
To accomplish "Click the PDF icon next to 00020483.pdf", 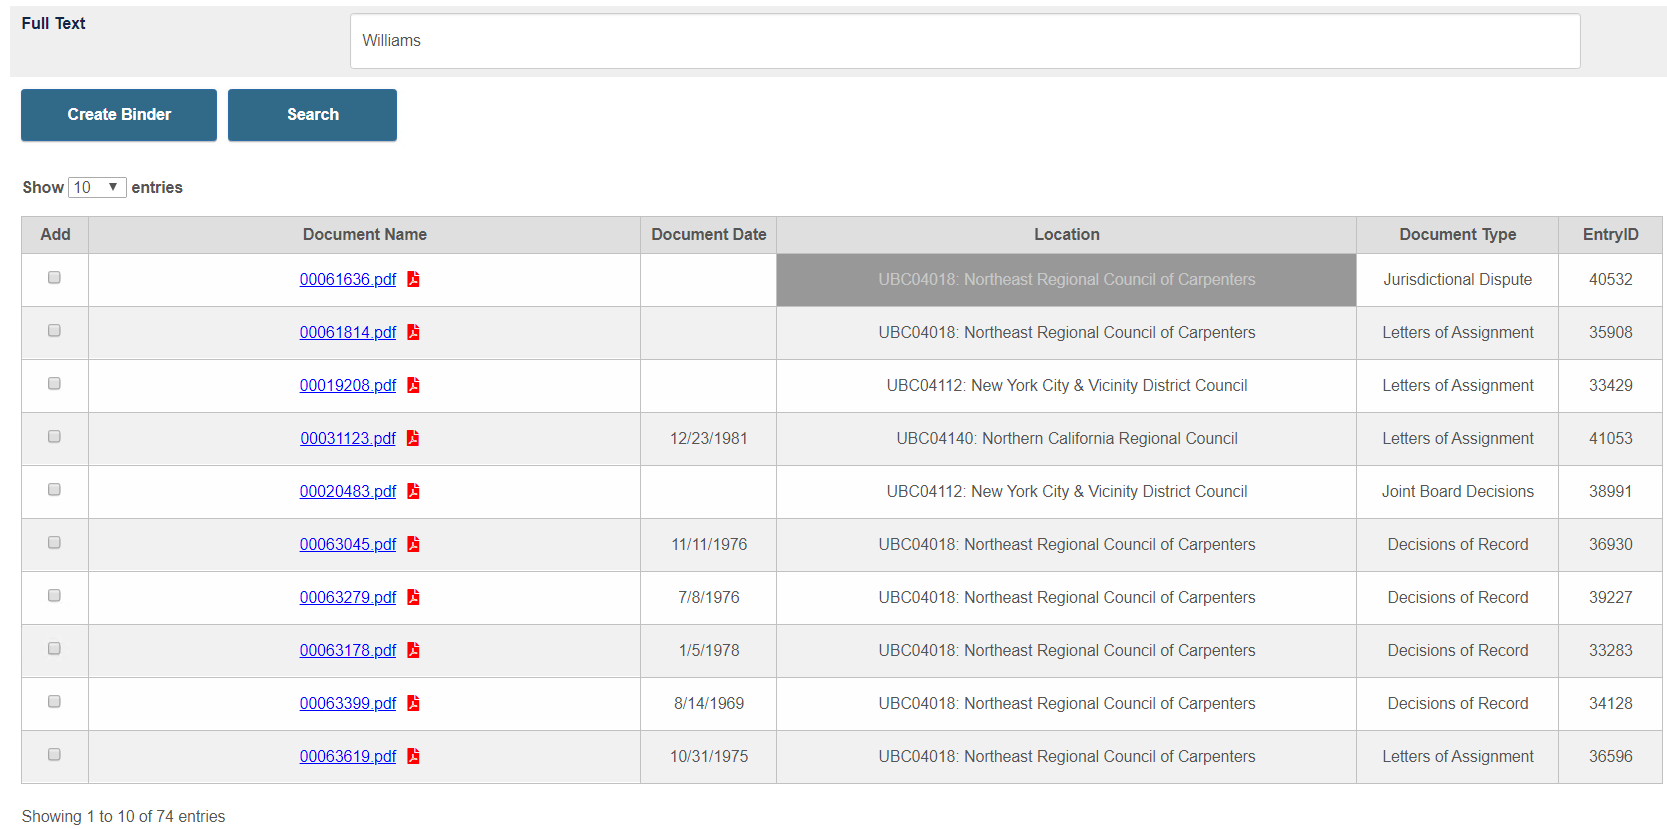I will click(413, 491).
